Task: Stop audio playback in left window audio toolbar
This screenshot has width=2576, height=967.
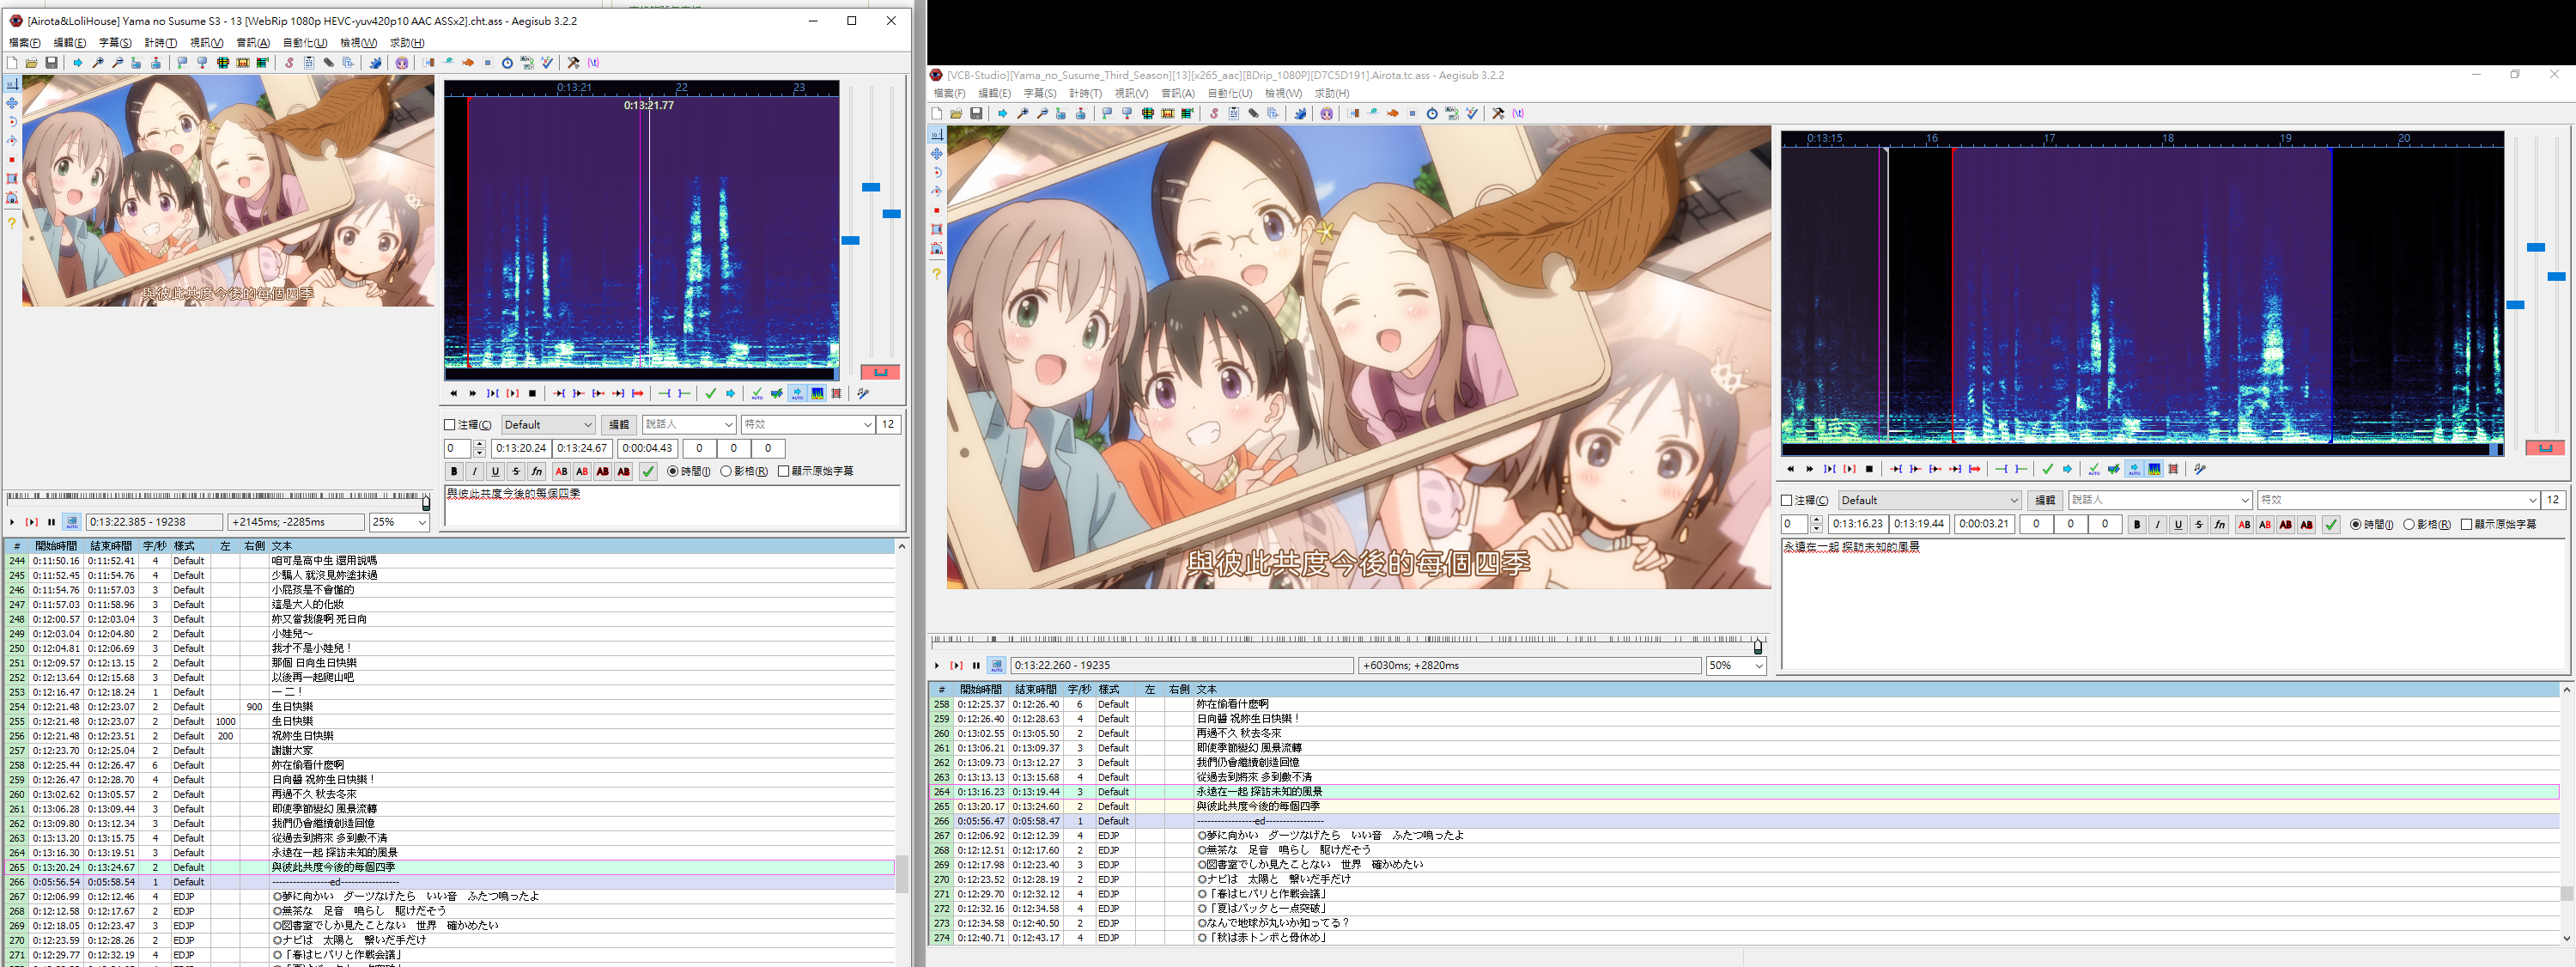Action: (x=532, y=394)
